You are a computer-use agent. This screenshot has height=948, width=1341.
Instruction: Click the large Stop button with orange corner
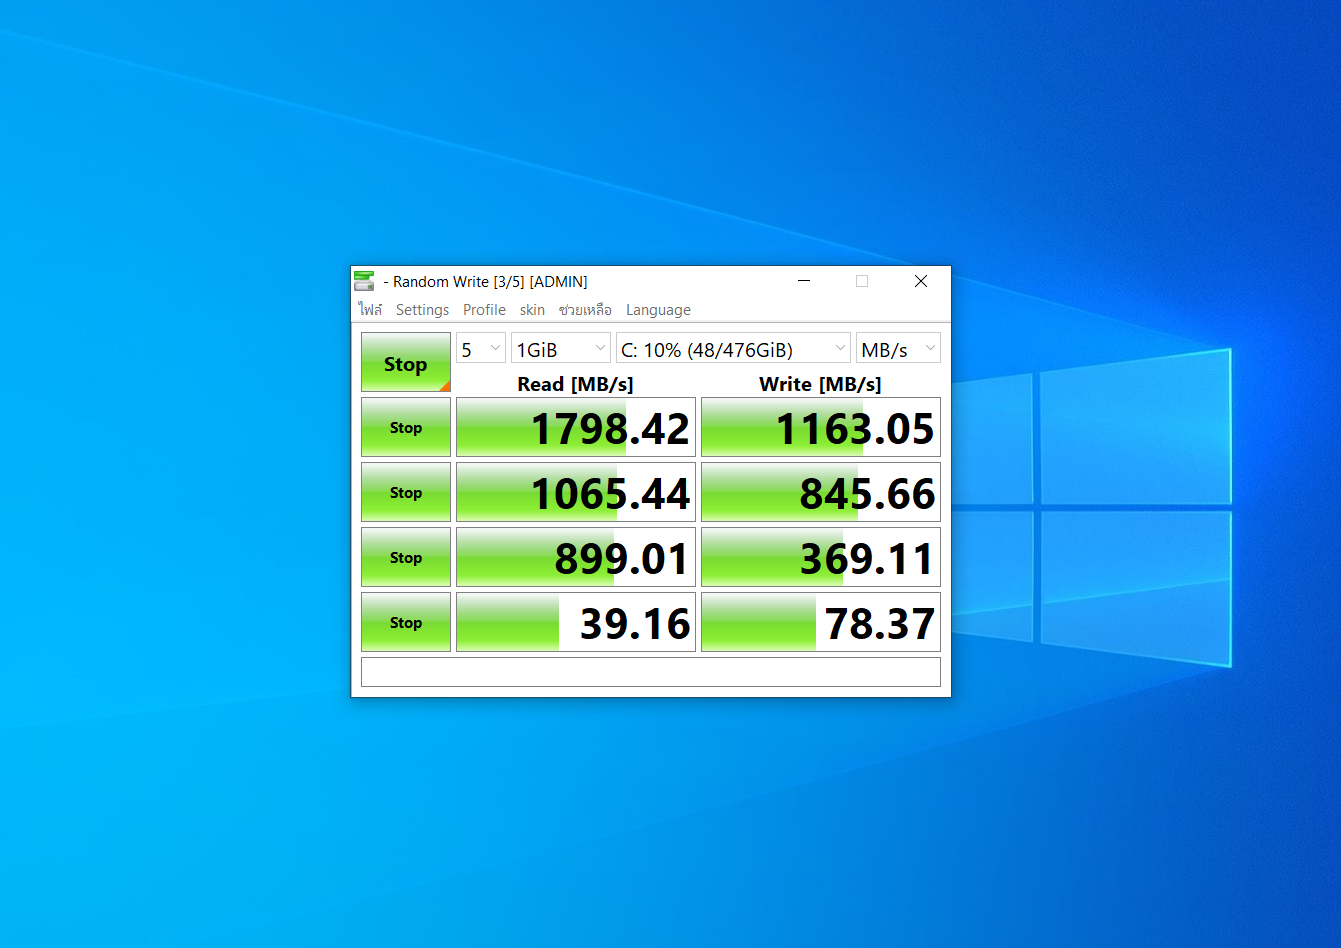[406, 362]
